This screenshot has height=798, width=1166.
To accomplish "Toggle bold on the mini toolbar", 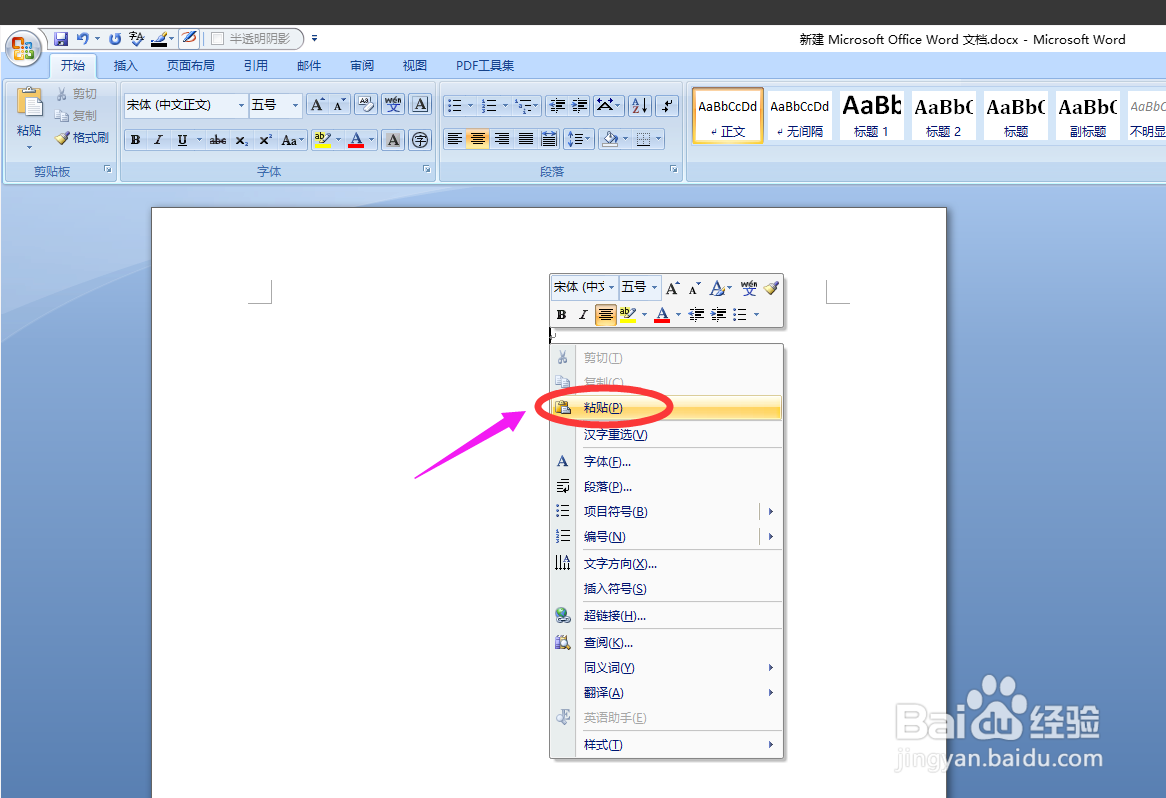I will (x=562, y=314).
